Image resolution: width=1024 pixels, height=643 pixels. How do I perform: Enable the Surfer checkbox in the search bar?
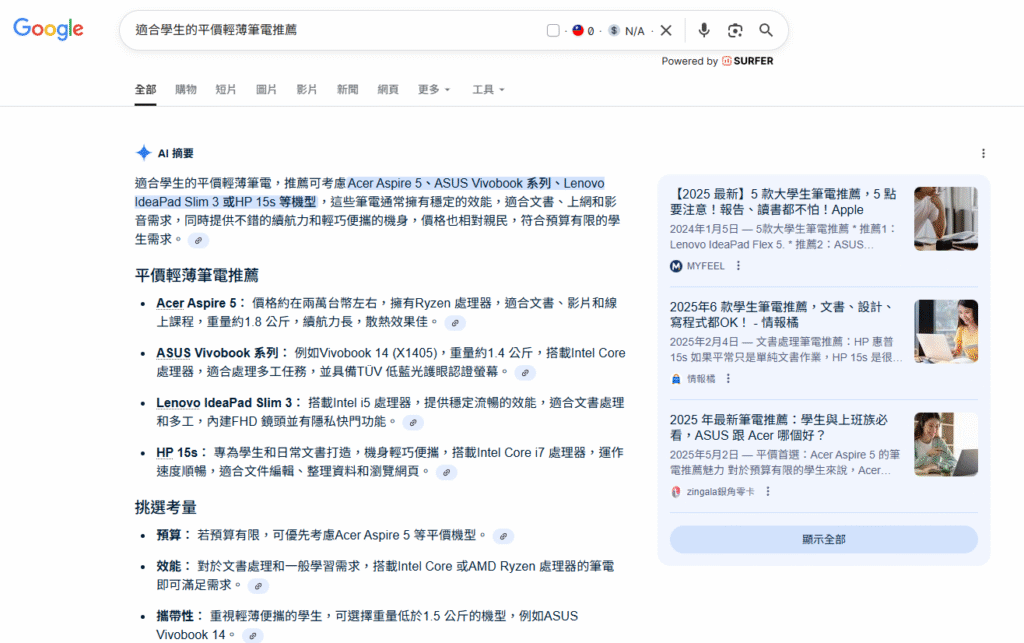[553, 31]
